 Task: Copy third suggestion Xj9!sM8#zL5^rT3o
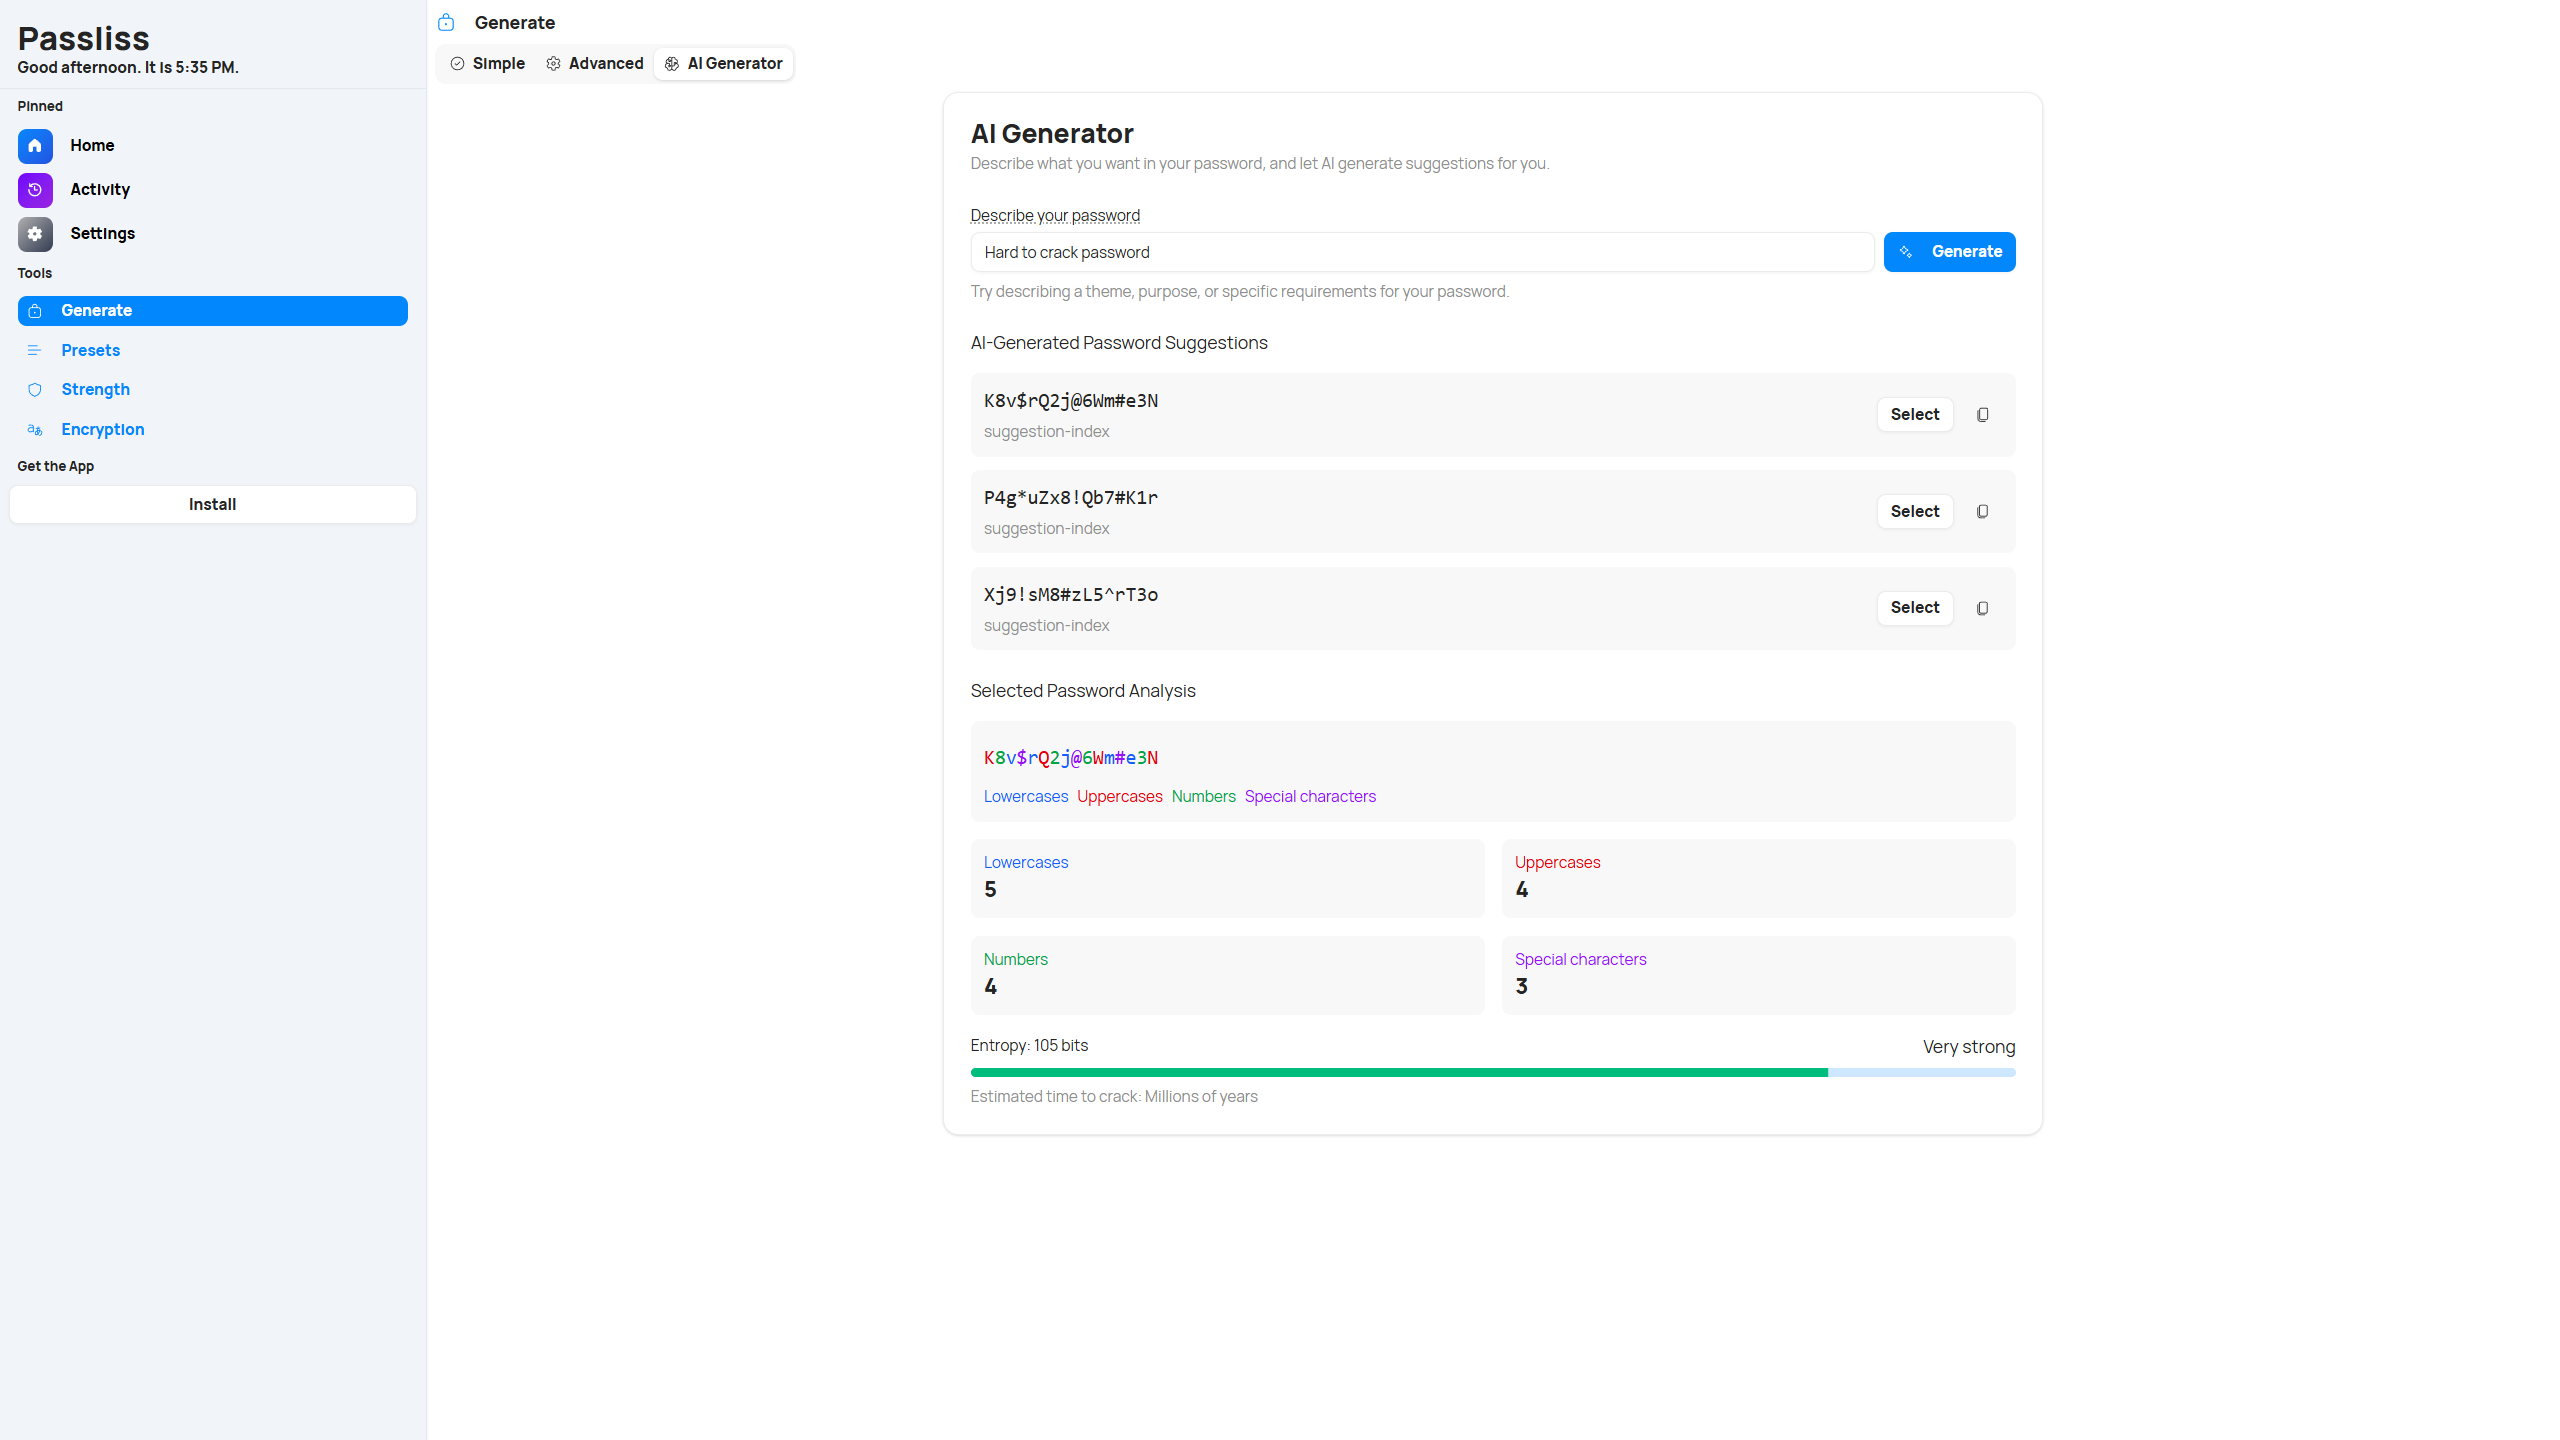coord(1982,608)
